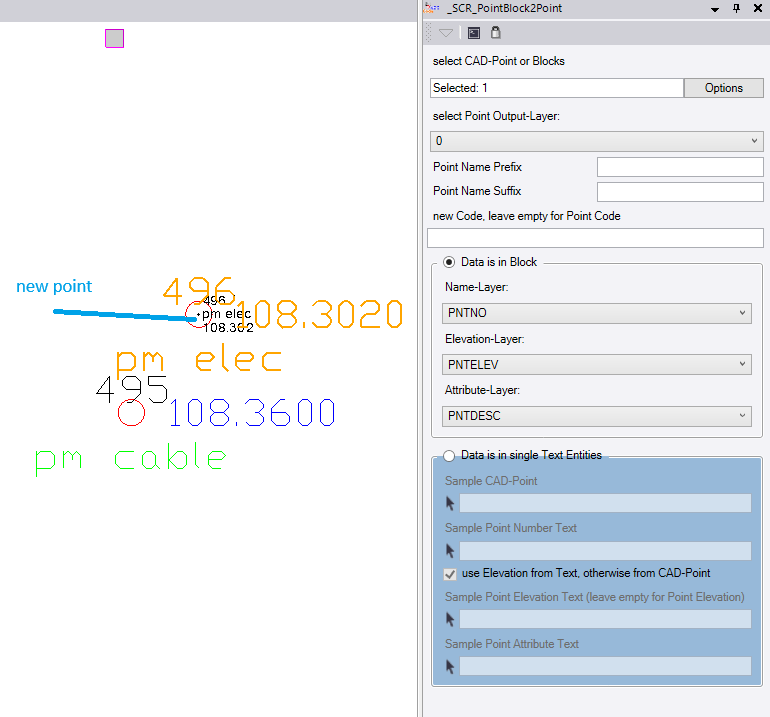Toggle use Elevation from Text checkbox

[x=450, y=574]
